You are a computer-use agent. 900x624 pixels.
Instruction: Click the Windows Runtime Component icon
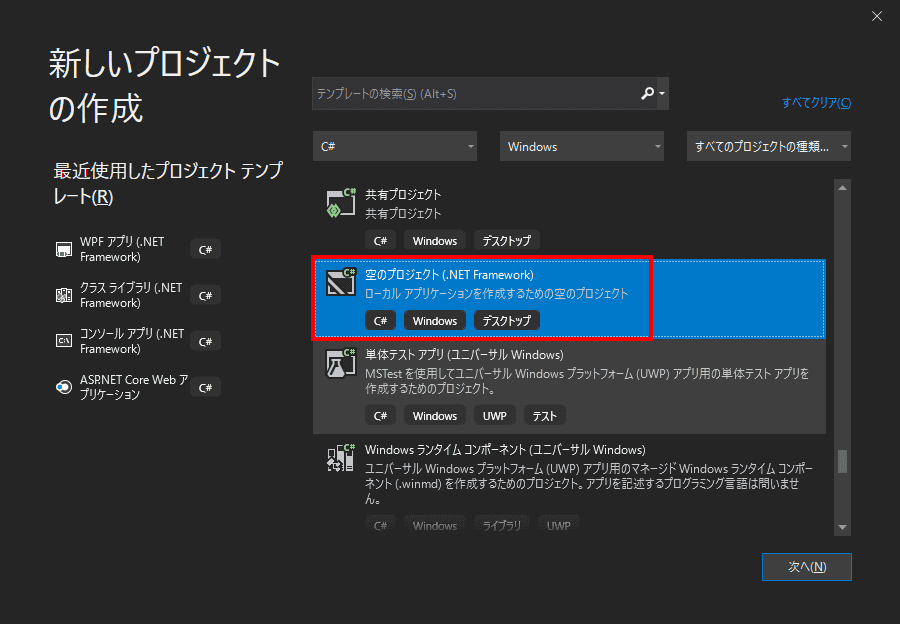point(341,458)
